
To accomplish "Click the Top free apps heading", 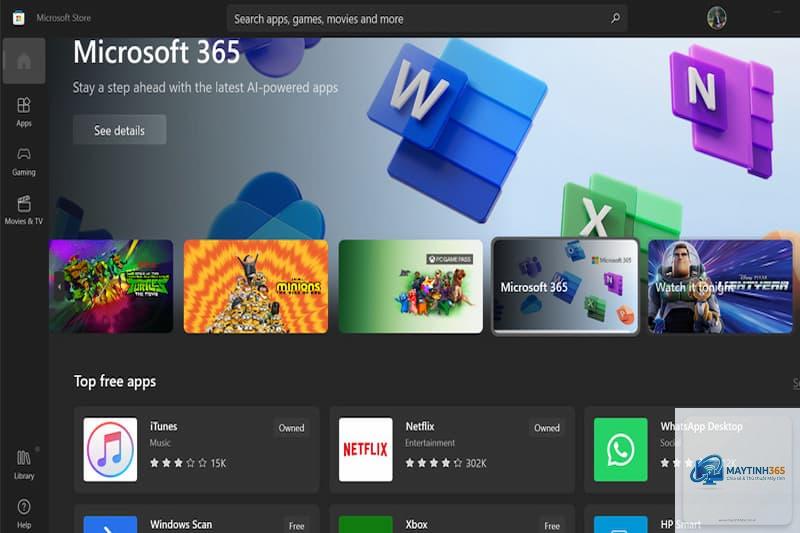I will (115, 381).
